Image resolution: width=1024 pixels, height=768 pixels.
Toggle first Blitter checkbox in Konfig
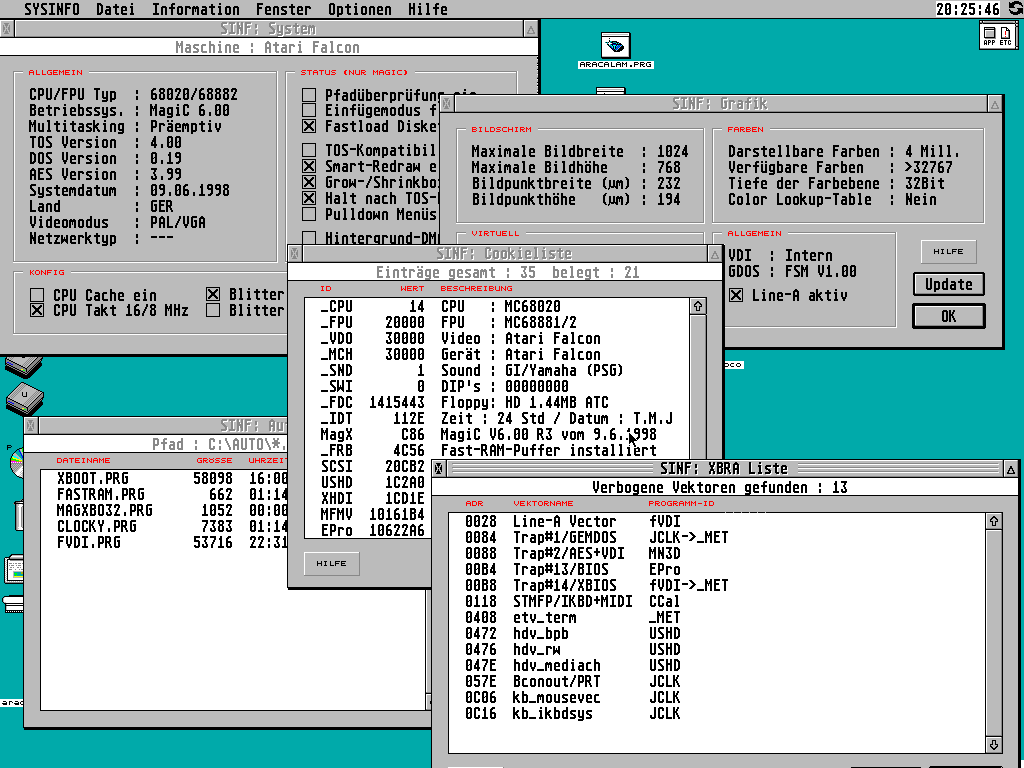click(213, 295)
